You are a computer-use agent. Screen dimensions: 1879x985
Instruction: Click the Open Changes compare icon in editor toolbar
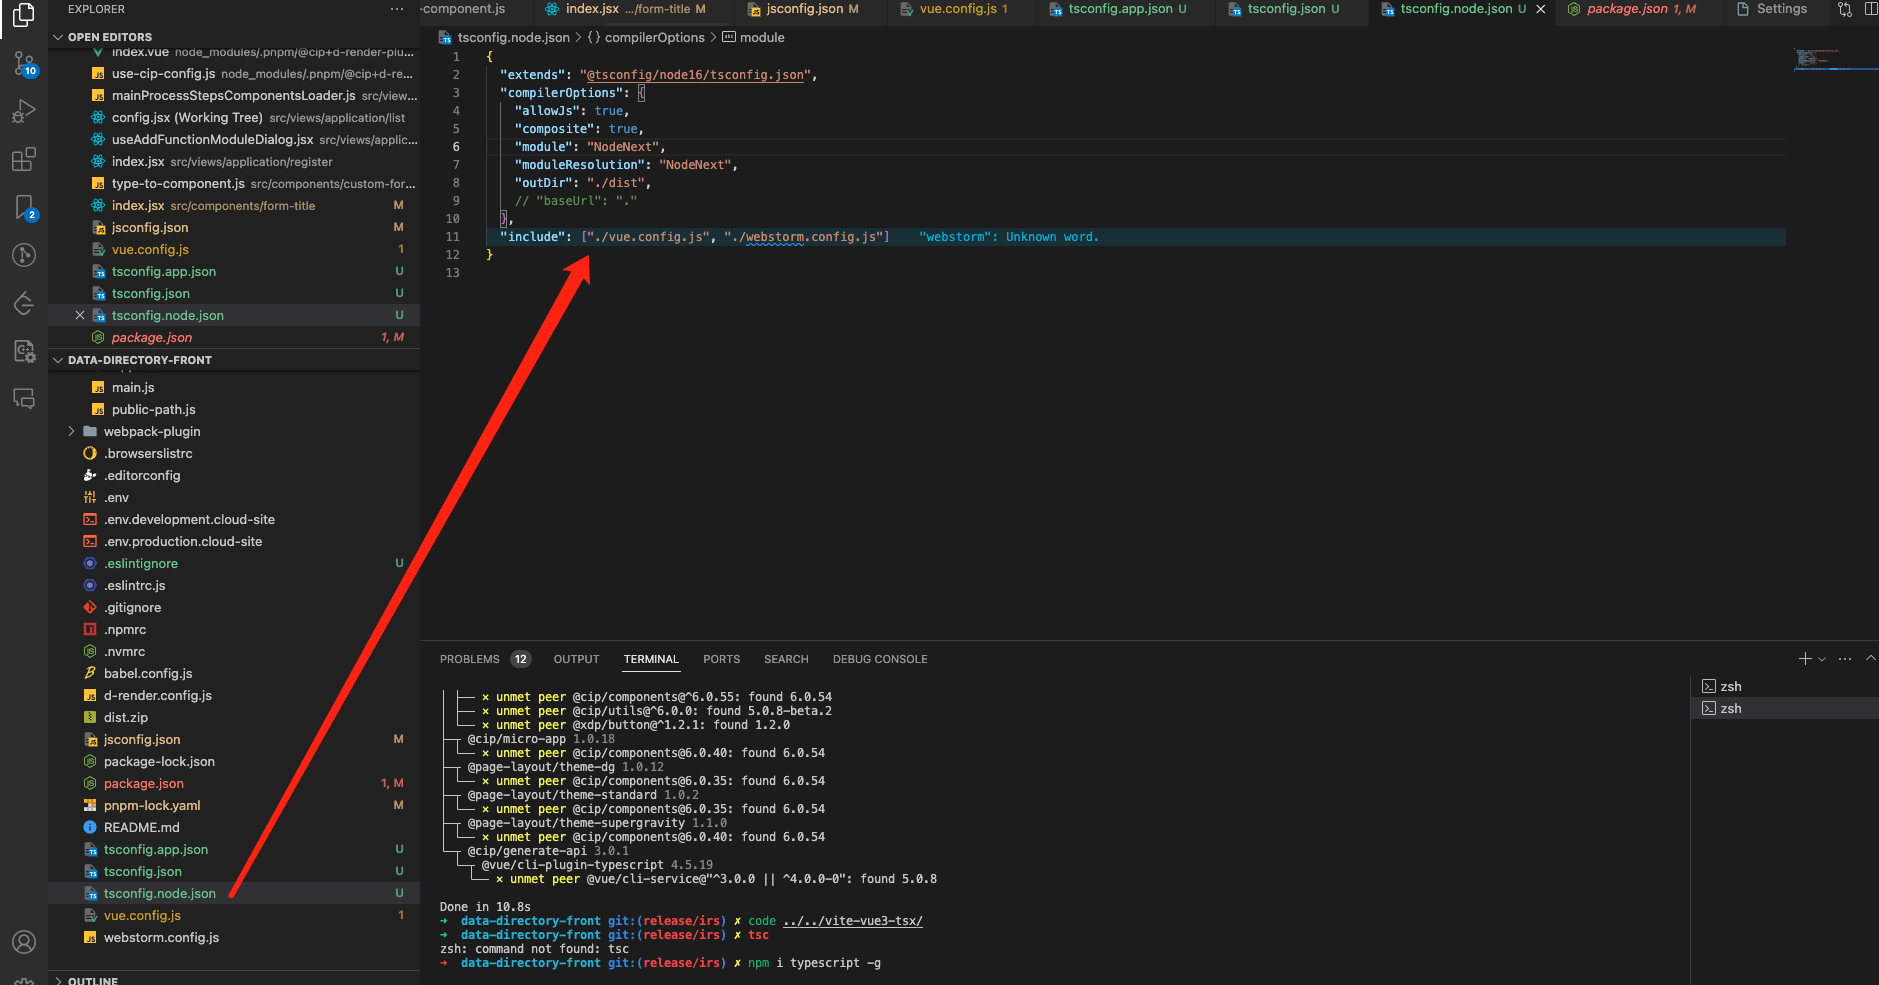1845,9
